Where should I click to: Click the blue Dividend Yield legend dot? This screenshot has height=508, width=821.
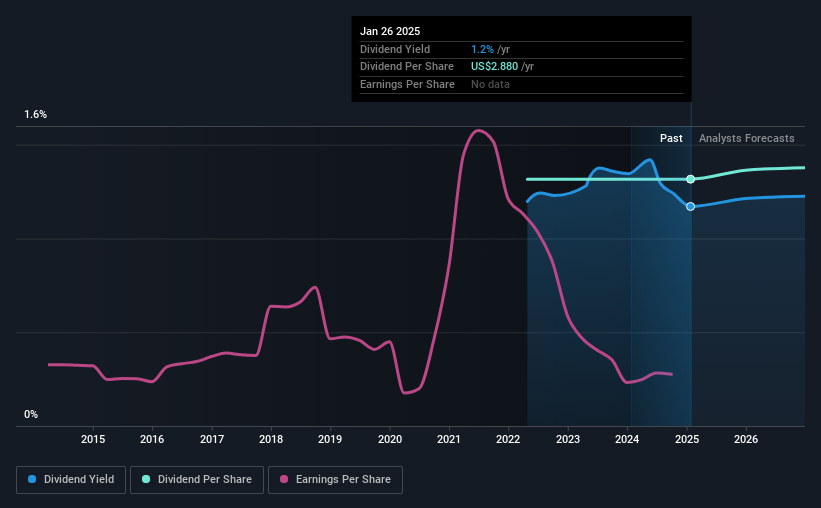point(32,479)
